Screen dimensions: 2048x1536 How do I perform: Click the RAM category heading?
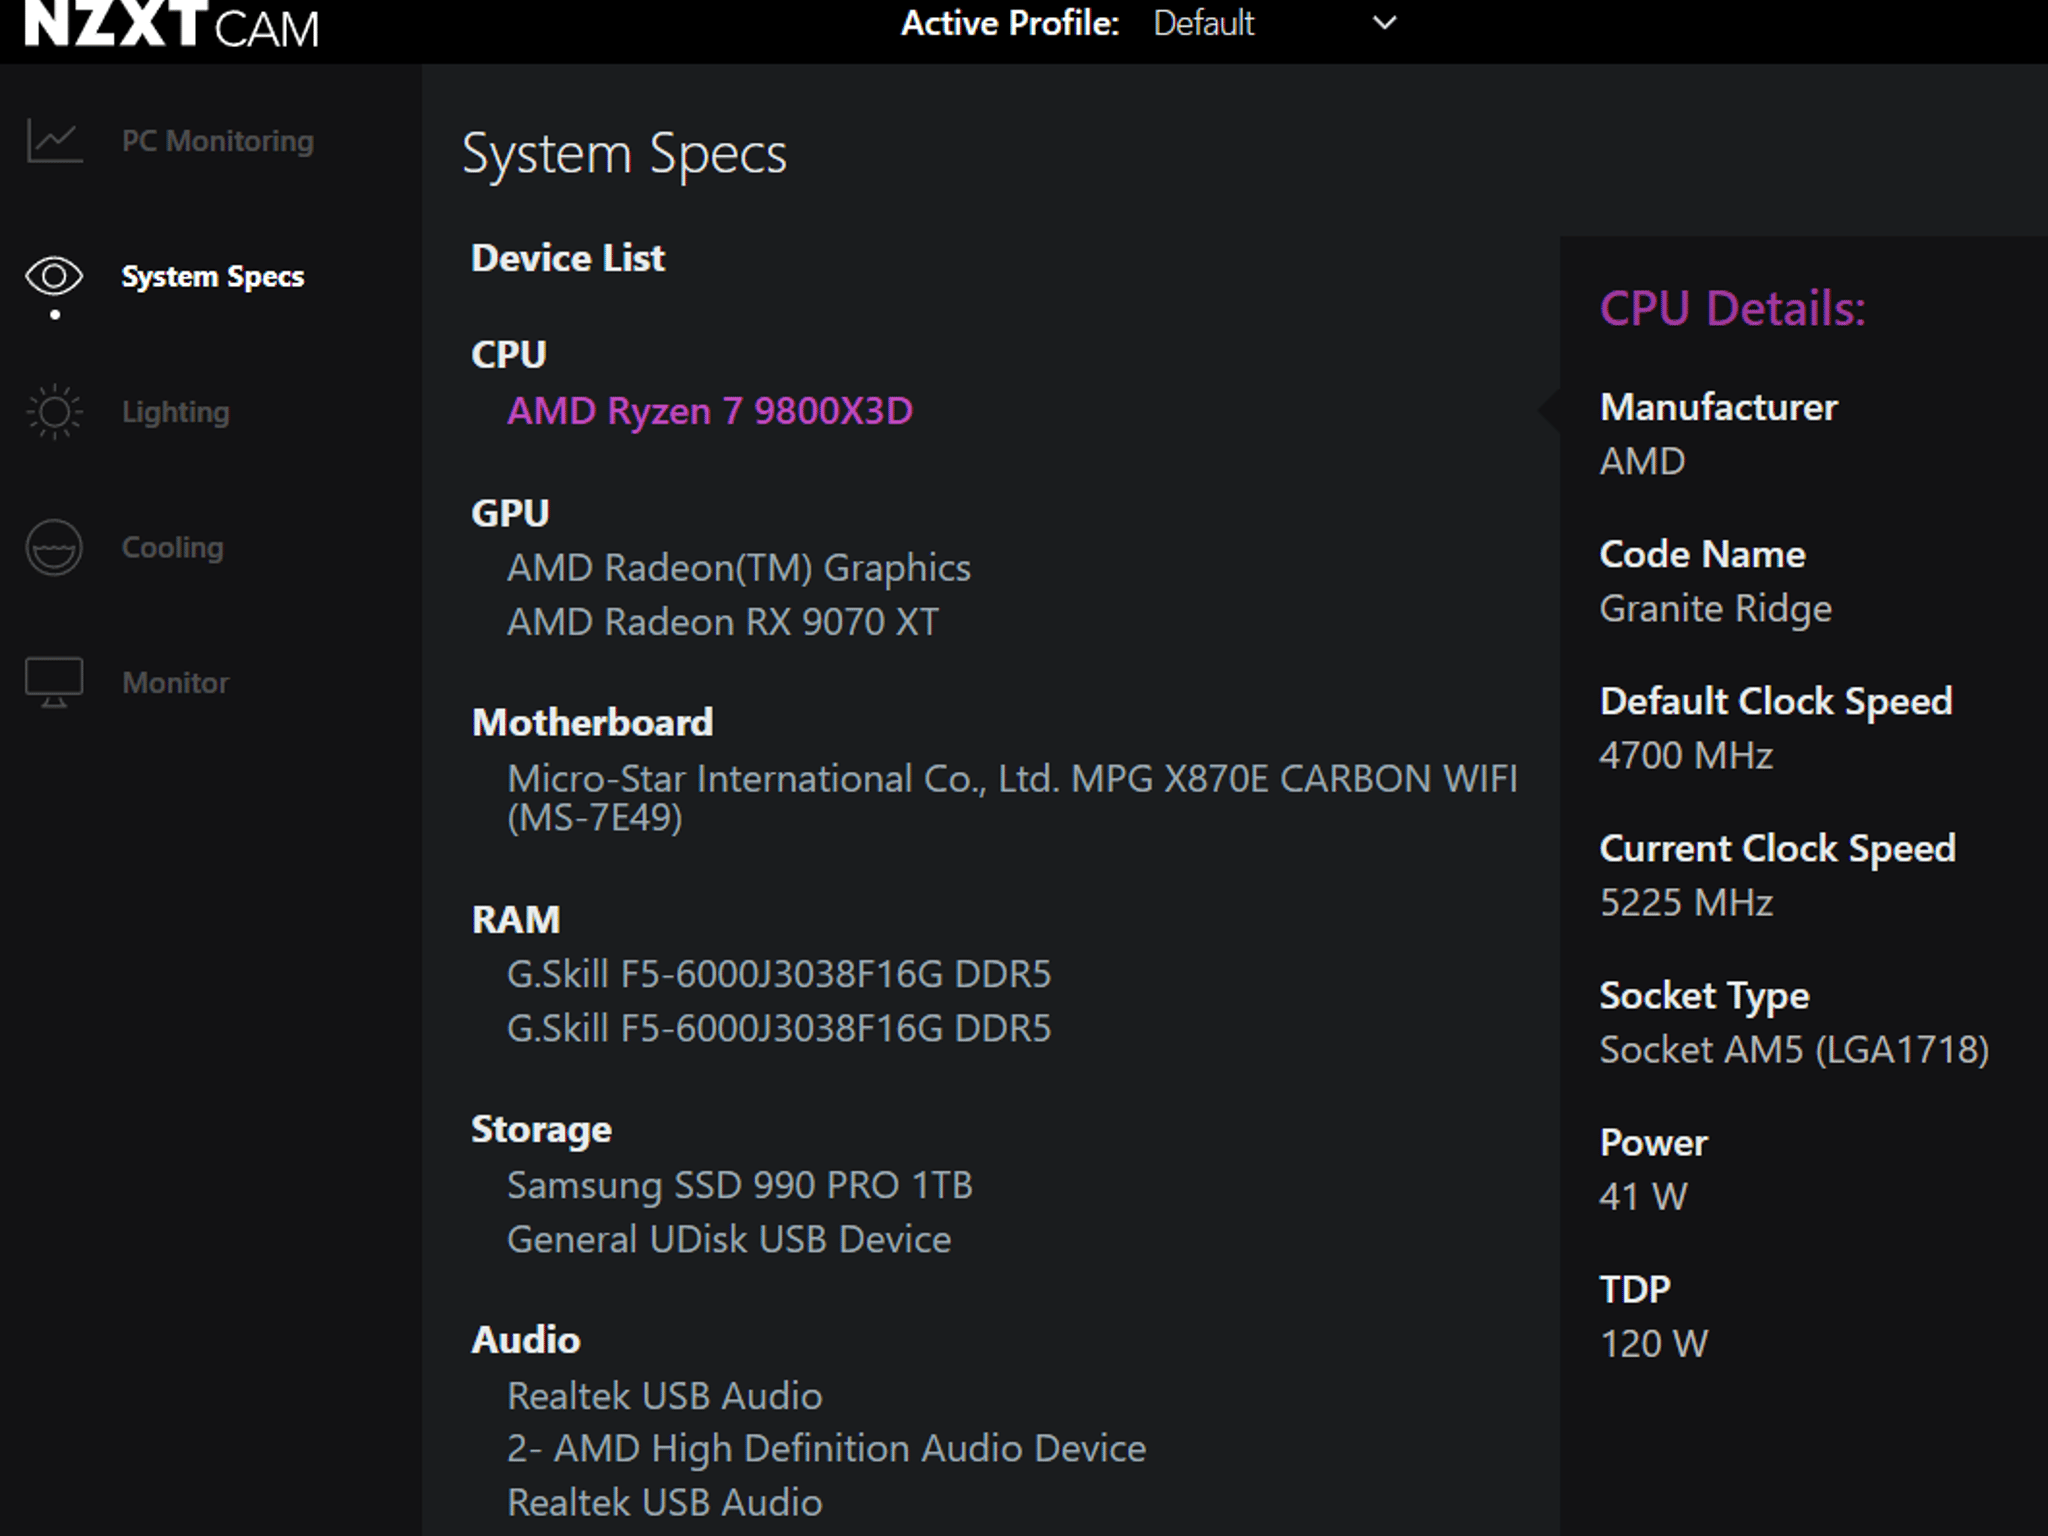pyautogui.click(x=515, y=919)
